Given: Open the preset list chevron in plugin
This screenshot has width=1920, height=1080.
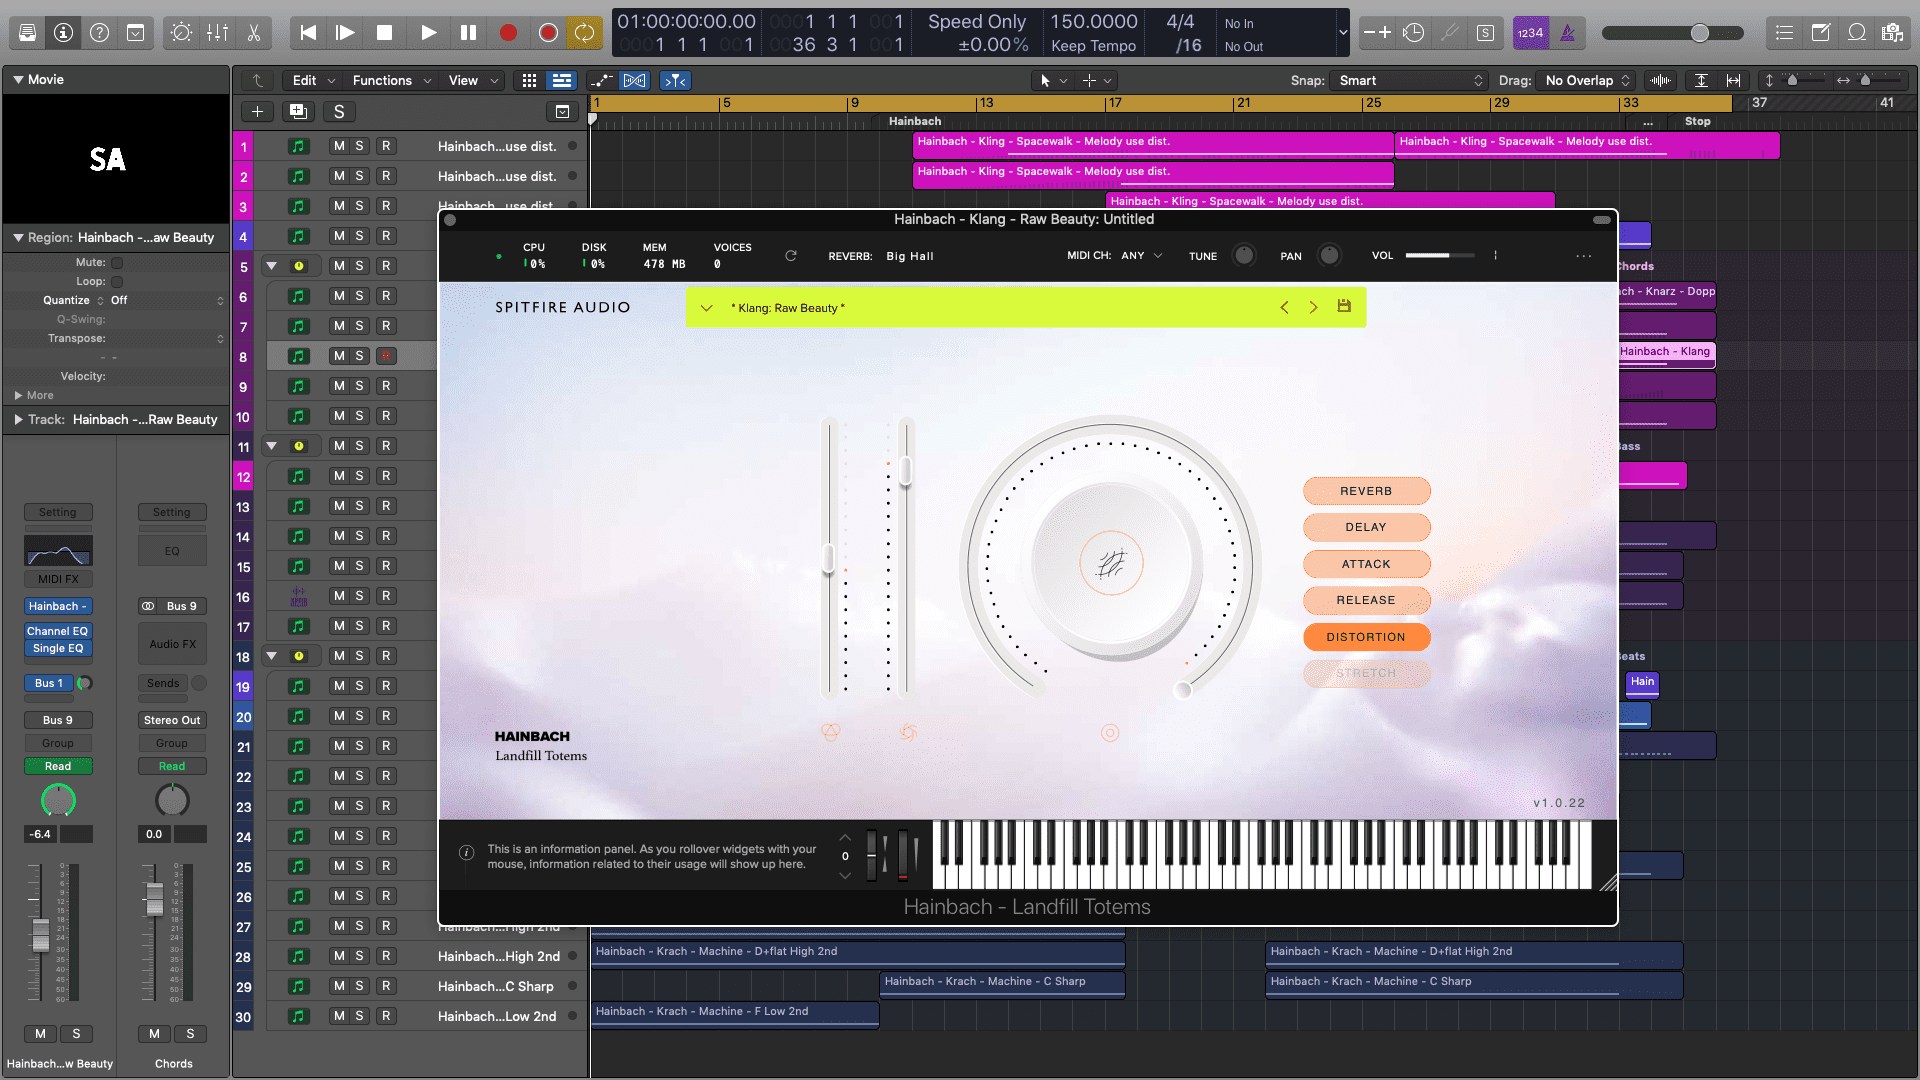Looking at the screenshot, I should pos(706,307).
